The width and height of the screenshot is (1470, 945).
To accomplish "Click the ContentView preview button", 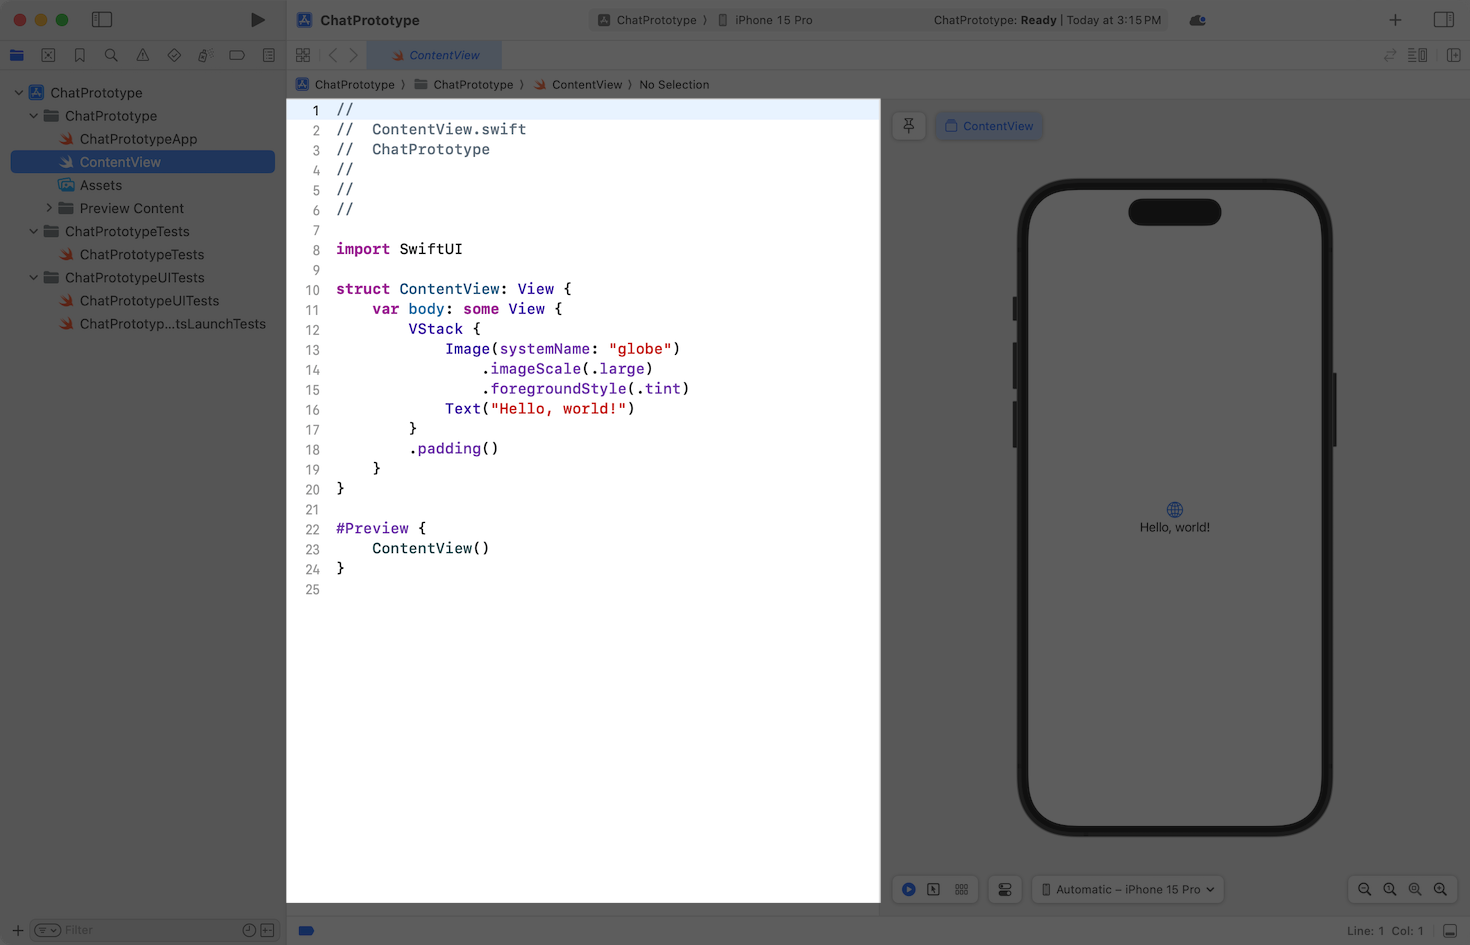I will pyautogui.click(x=989, y=126).
